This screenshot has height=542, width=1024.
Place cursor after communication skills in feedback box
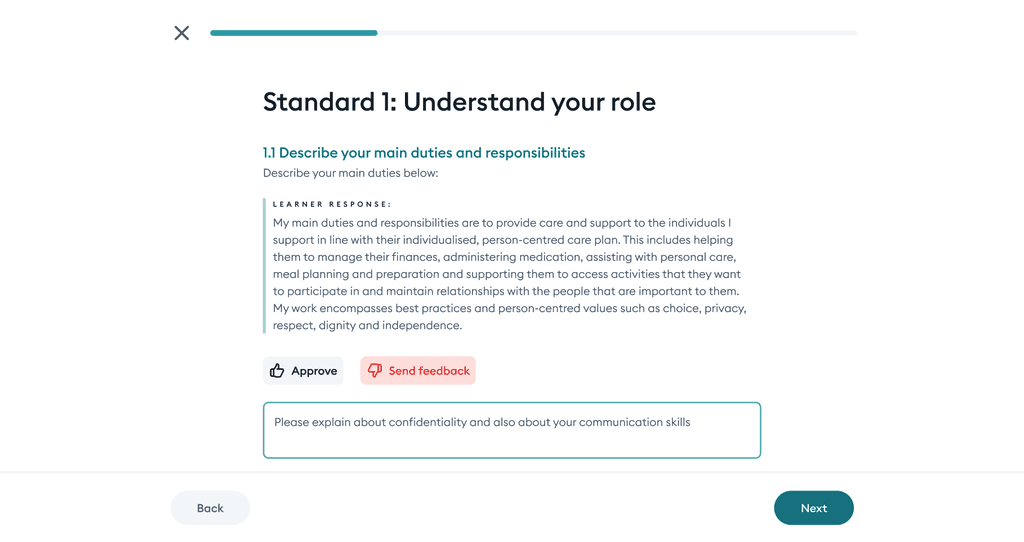coord(691,422)
